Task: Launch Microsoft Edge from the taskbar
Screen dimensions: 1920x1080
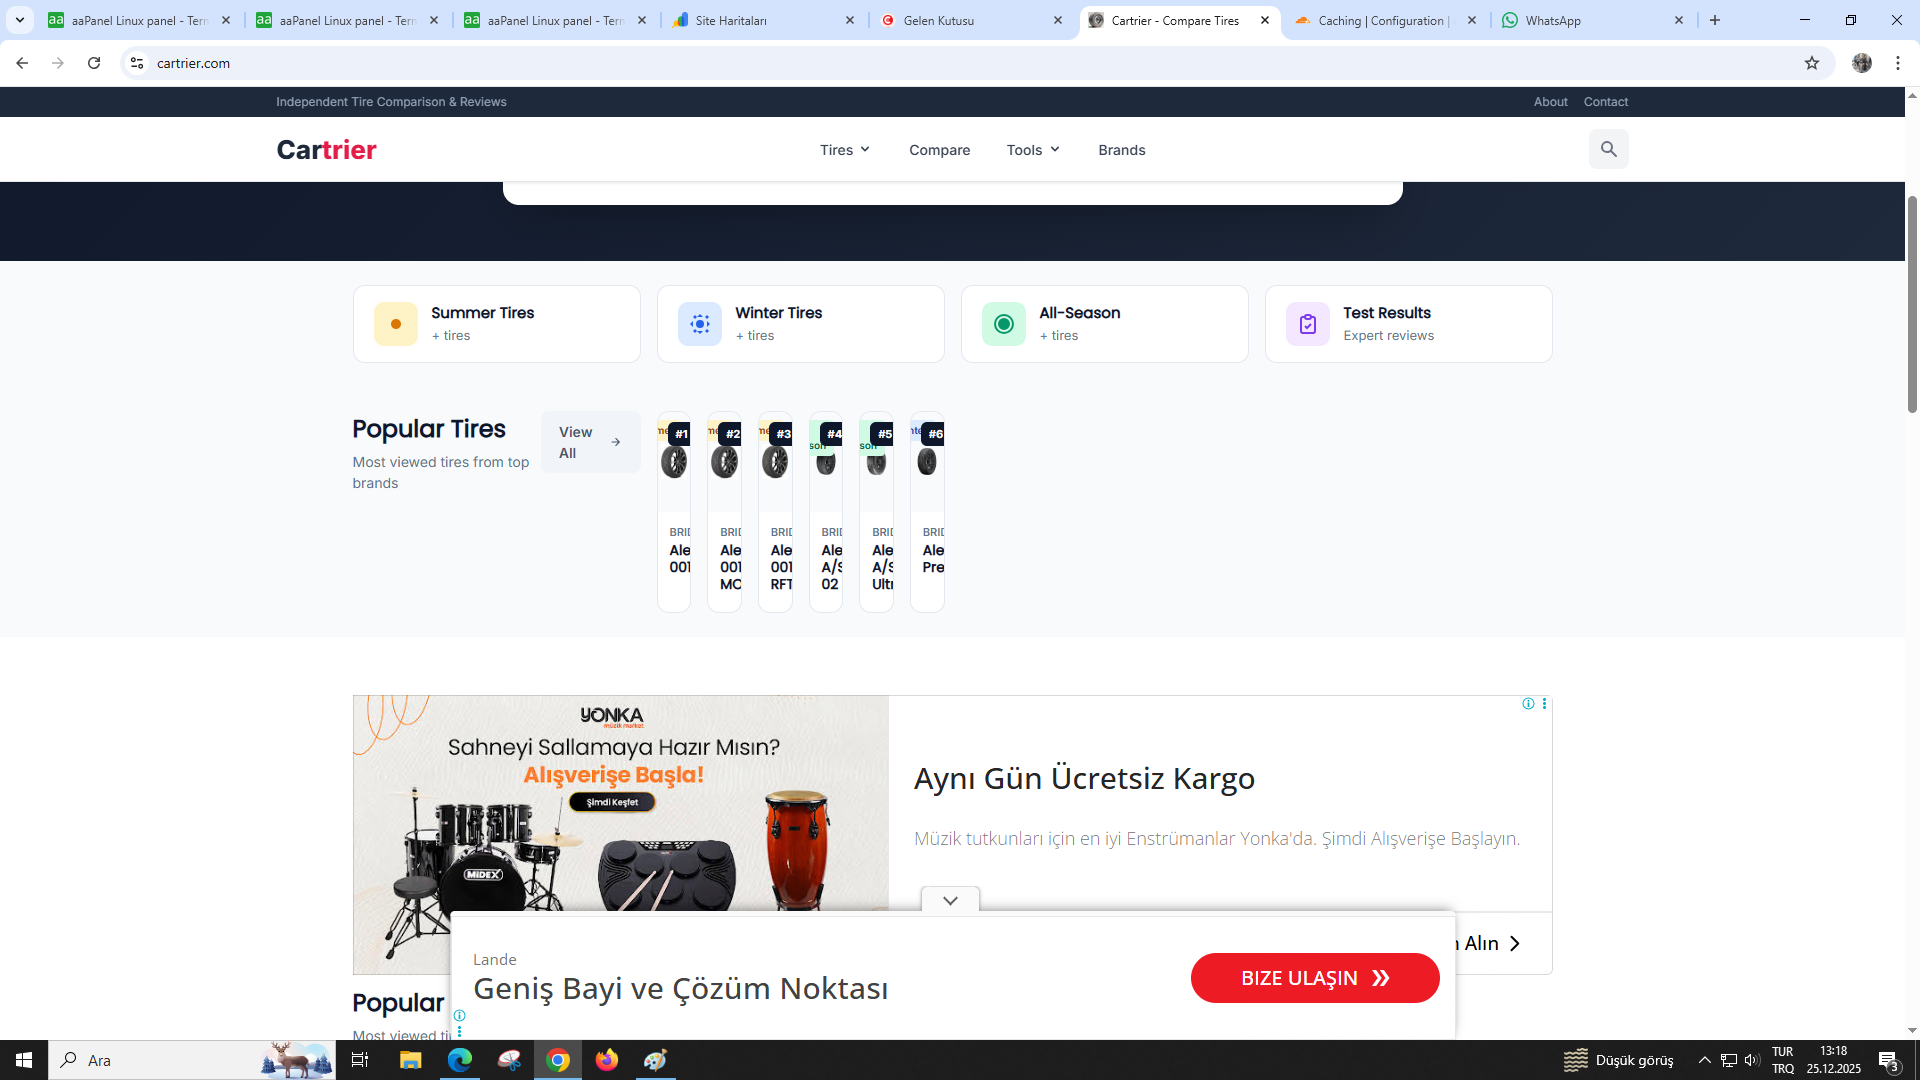Action: click(460, 1060)
